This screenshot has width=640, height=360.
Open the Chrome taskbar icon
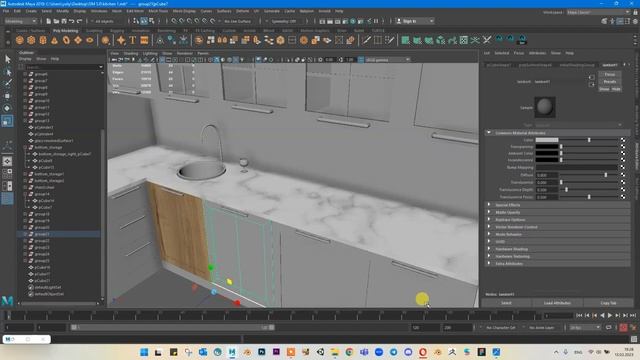[349, 352]
